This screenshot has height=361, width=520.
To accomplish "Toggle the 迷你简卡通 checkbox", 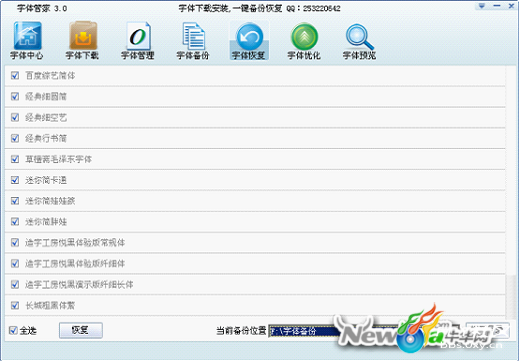I will click(15, 180).
